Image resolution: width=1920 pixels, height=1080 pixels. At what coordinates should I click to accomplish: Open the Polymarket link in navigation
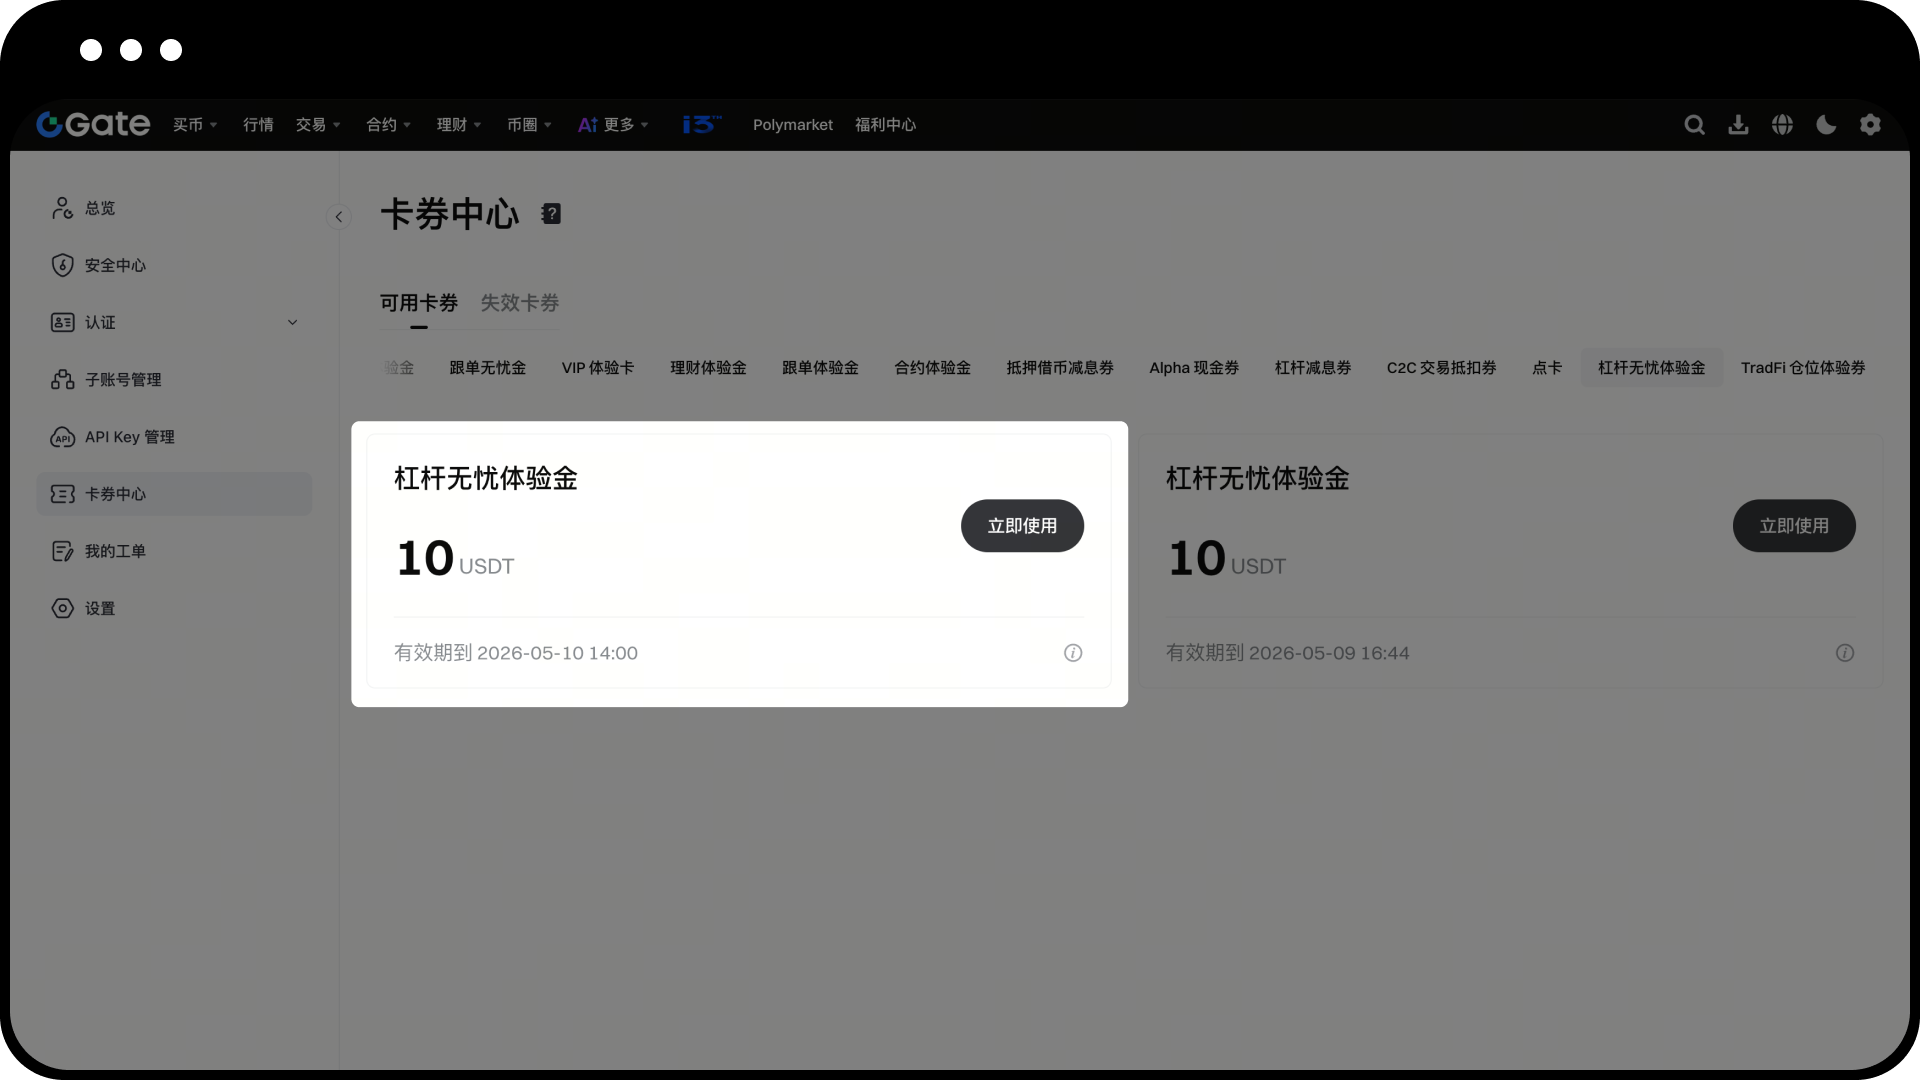pos(792,125)
